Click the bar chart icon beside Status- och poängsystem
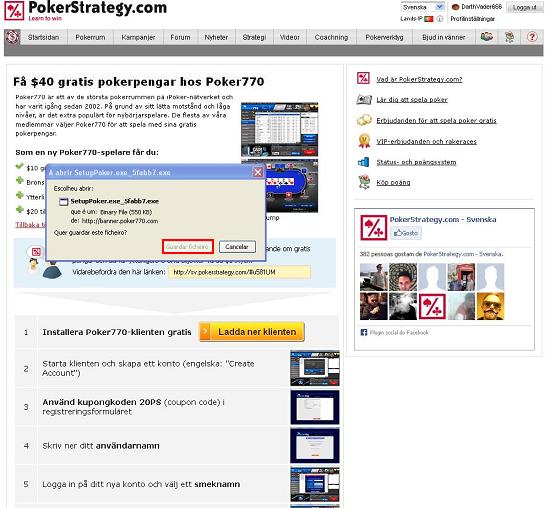The width and height of the screenshot is (555, 508). 364,162
